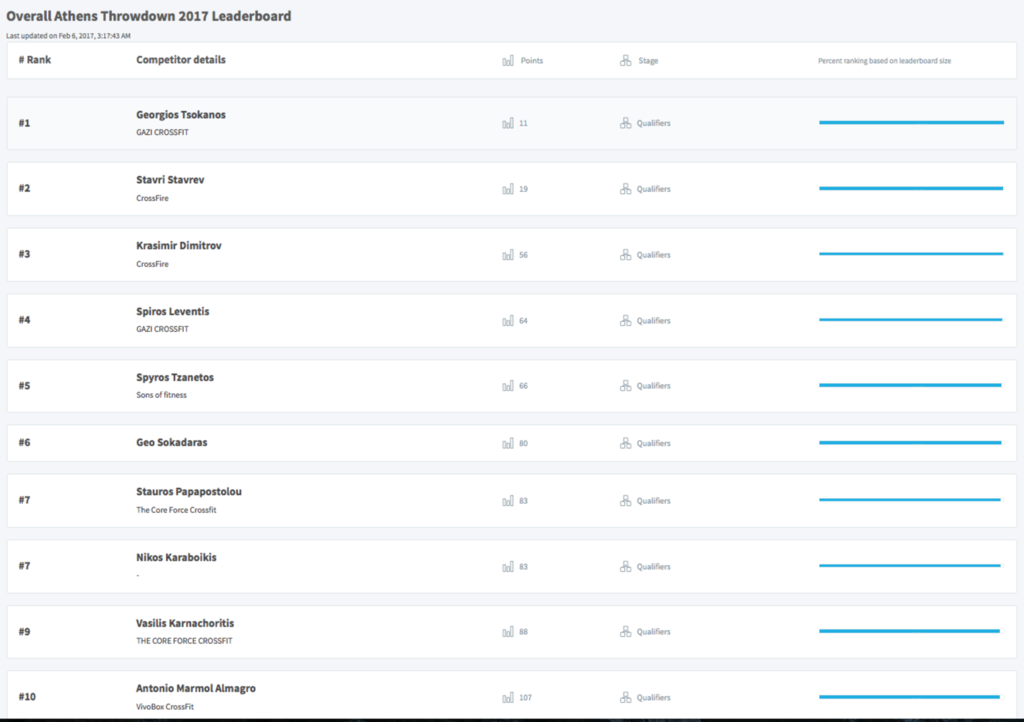Click percent ranking bar for Antonio Marmol Almagro
1024x722 pixels.
[909, 697]
